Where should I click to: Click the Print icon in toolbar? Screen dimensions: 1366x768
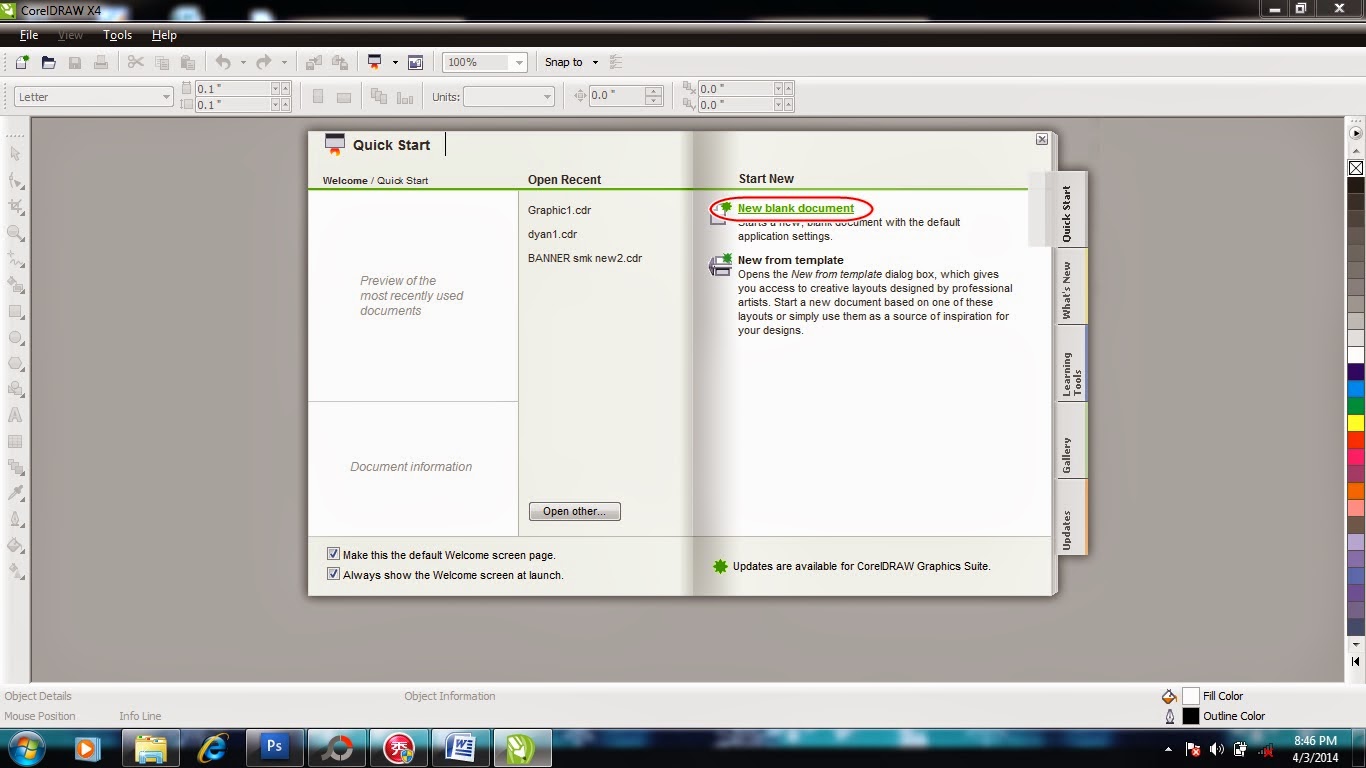coord(101,62)
